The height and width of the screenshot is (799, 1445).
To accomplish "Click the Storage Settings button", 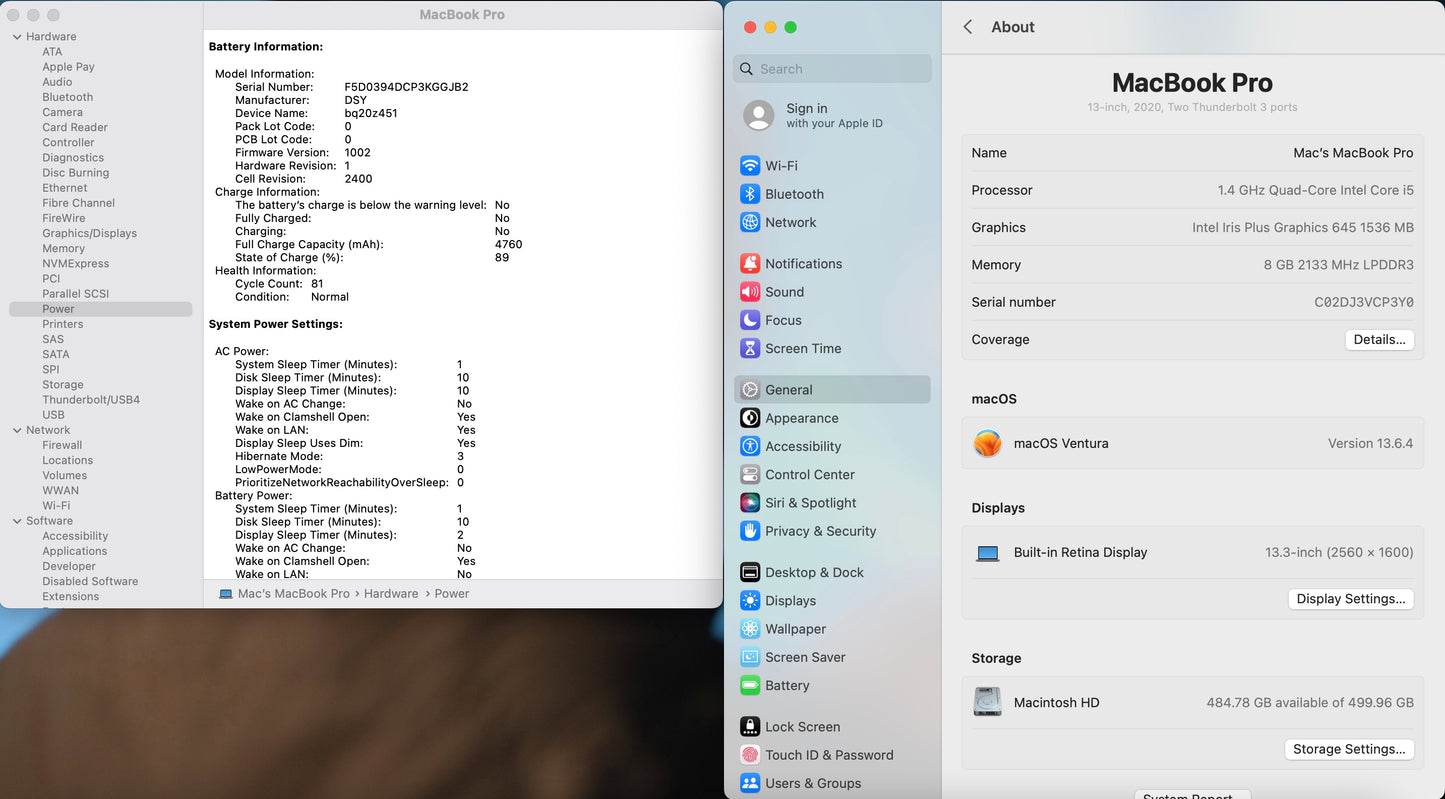I will [x=1348, y=749].
